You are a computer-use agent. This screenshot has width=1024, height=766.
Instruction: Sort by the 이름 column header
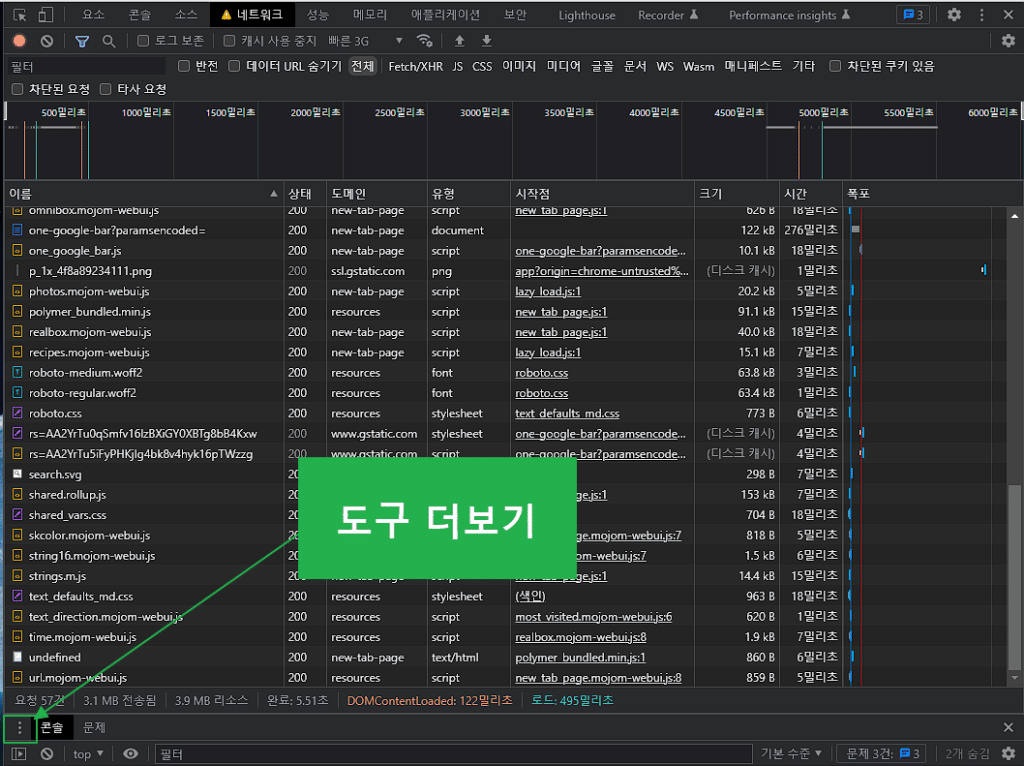(x=144, y=194)
